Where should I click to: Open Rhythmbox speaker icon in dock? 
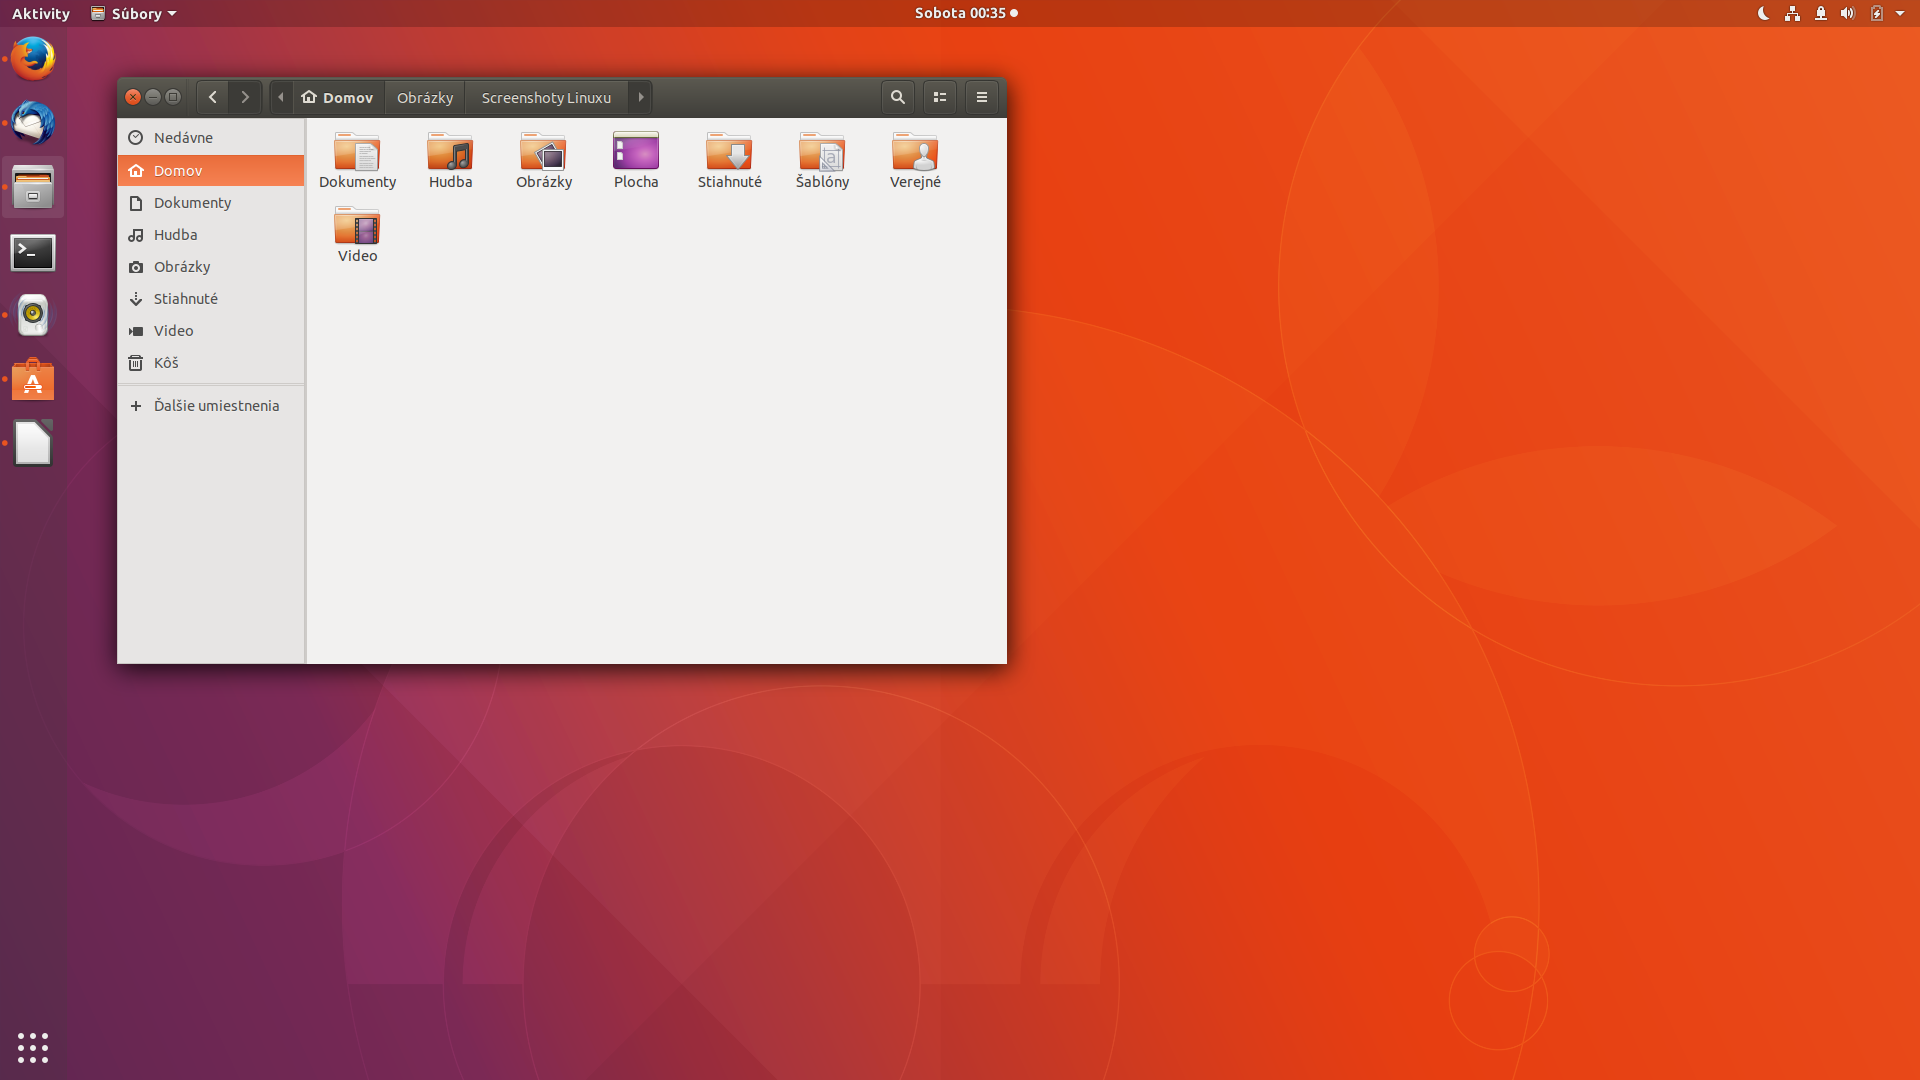(33, 315)
